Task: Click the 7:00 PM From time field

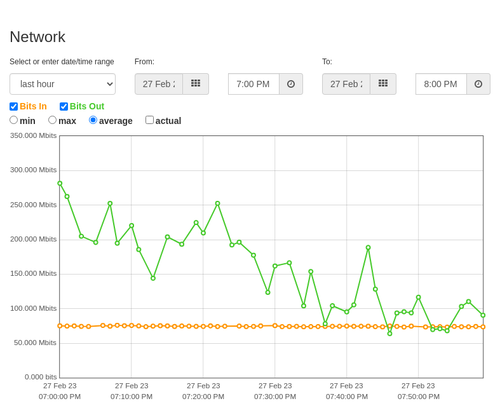Action: tap(254, 84)
